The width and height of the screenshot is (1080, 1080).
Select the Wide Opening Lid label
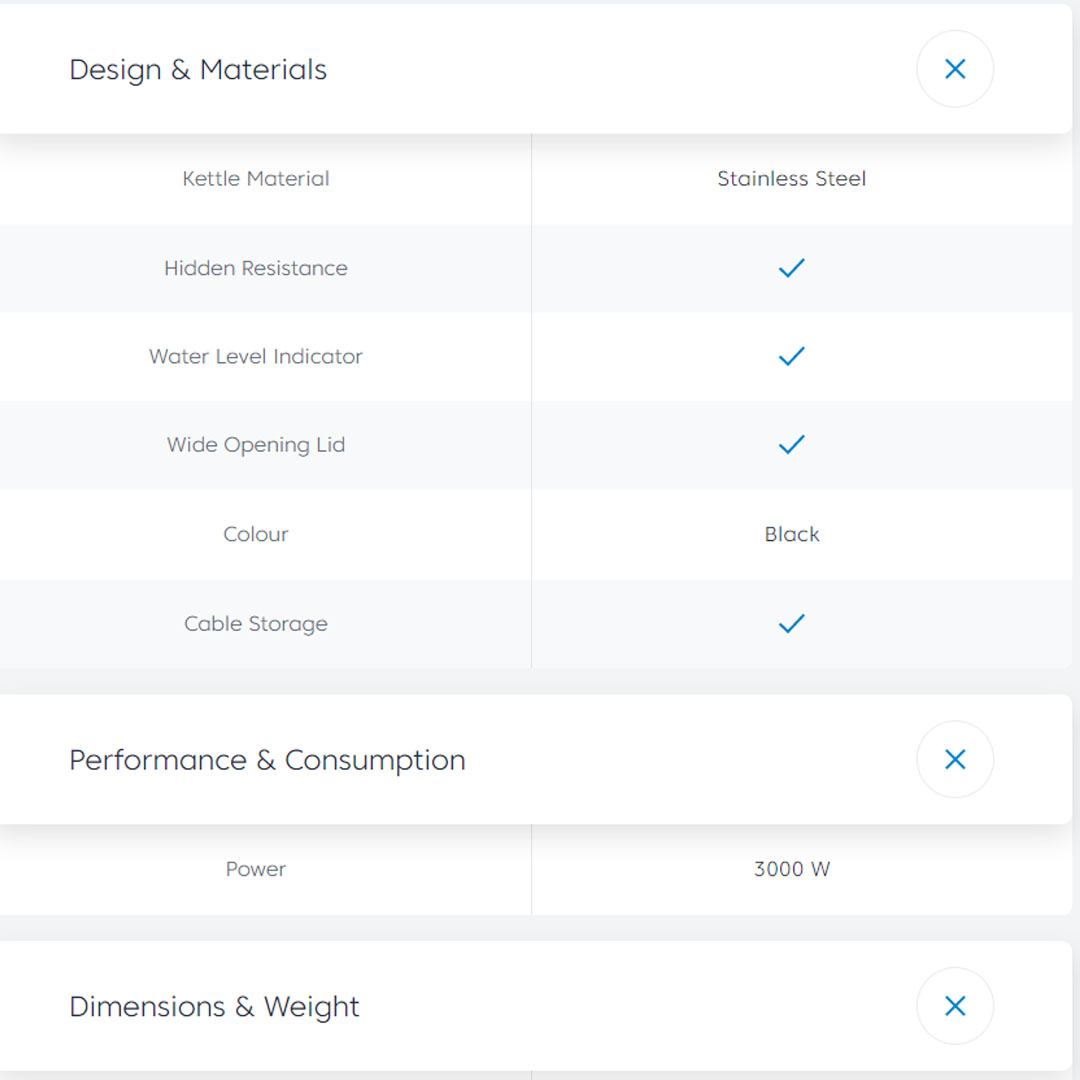click(256, 445)
